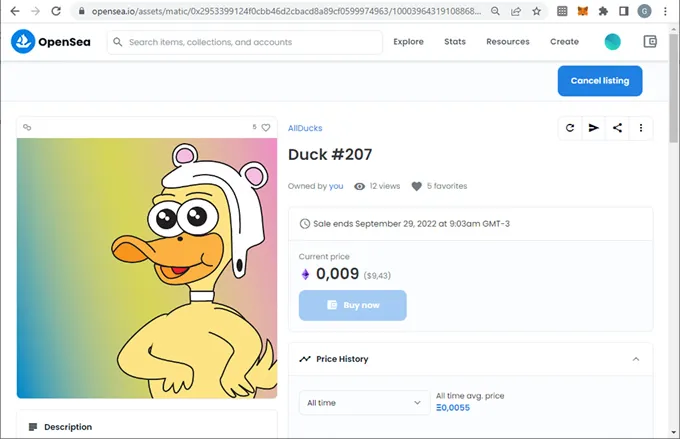Screen dimensions: 680x439
Task: Open the share icon for Duck #207
Action: 618,128
